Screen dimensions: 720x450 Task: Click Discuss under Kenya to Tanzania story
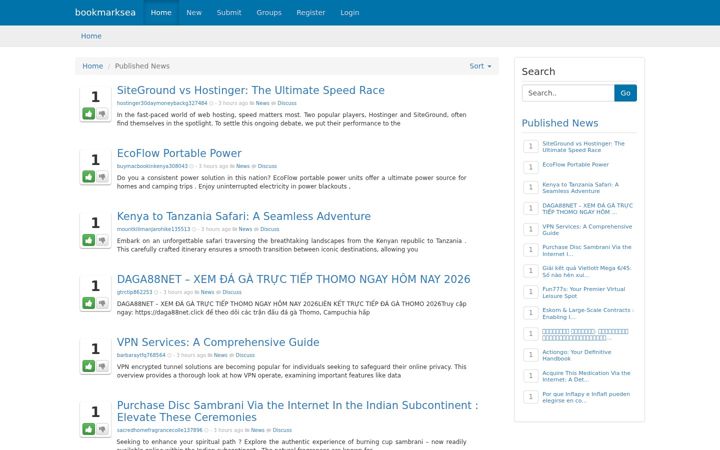(x=270, y=229)
